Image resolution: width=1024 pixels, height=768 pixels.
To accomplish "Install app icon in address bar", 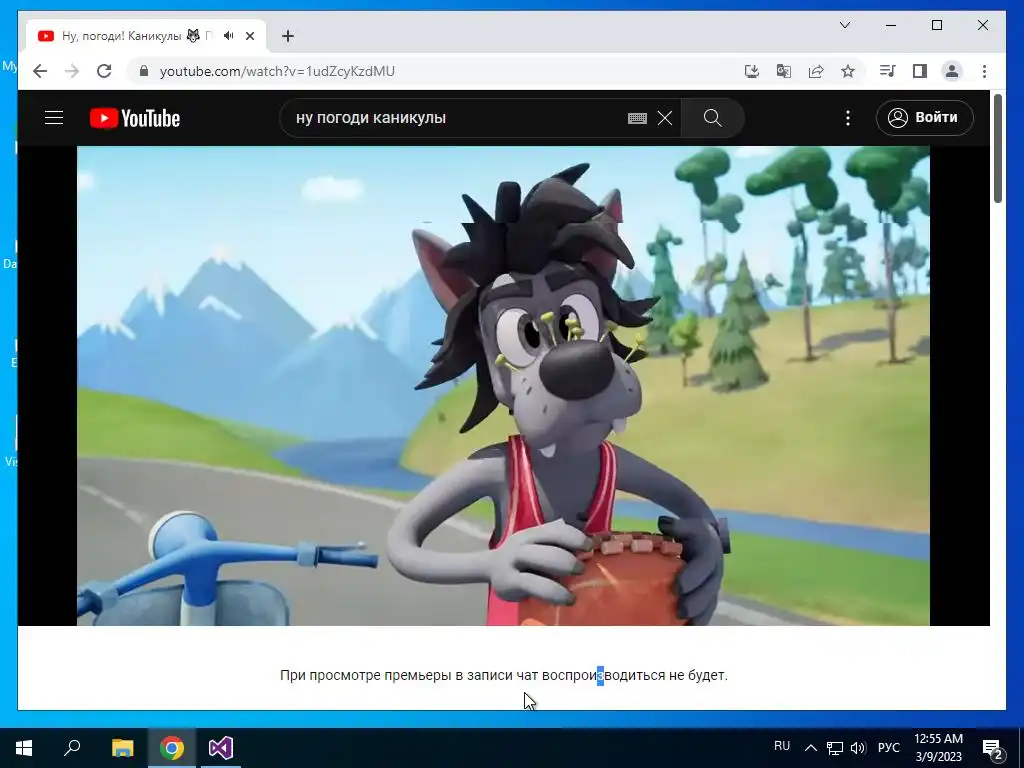I will (752, 71).
